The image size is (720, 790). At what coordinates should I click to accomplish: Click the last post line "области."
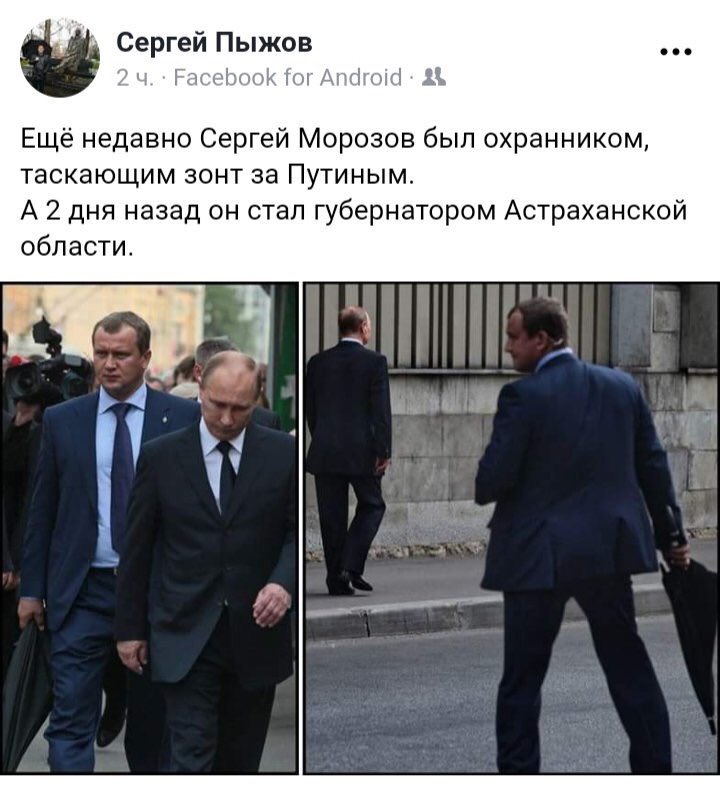(x=77, y=246)
